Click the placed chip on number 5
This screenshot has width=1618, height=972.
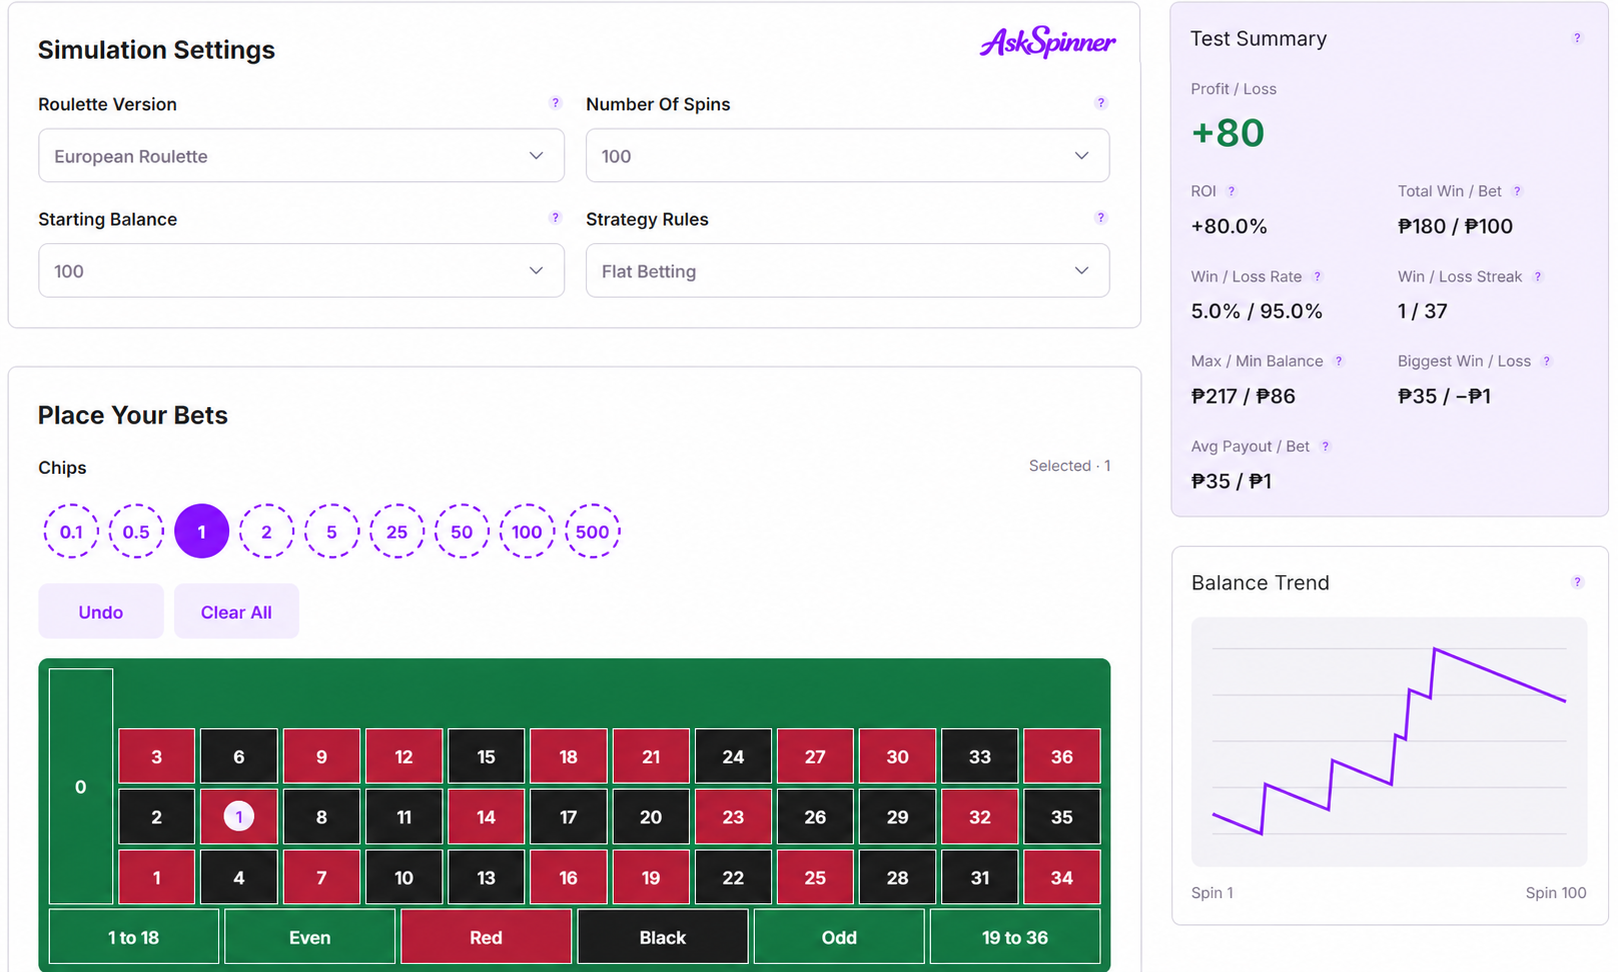239,816
